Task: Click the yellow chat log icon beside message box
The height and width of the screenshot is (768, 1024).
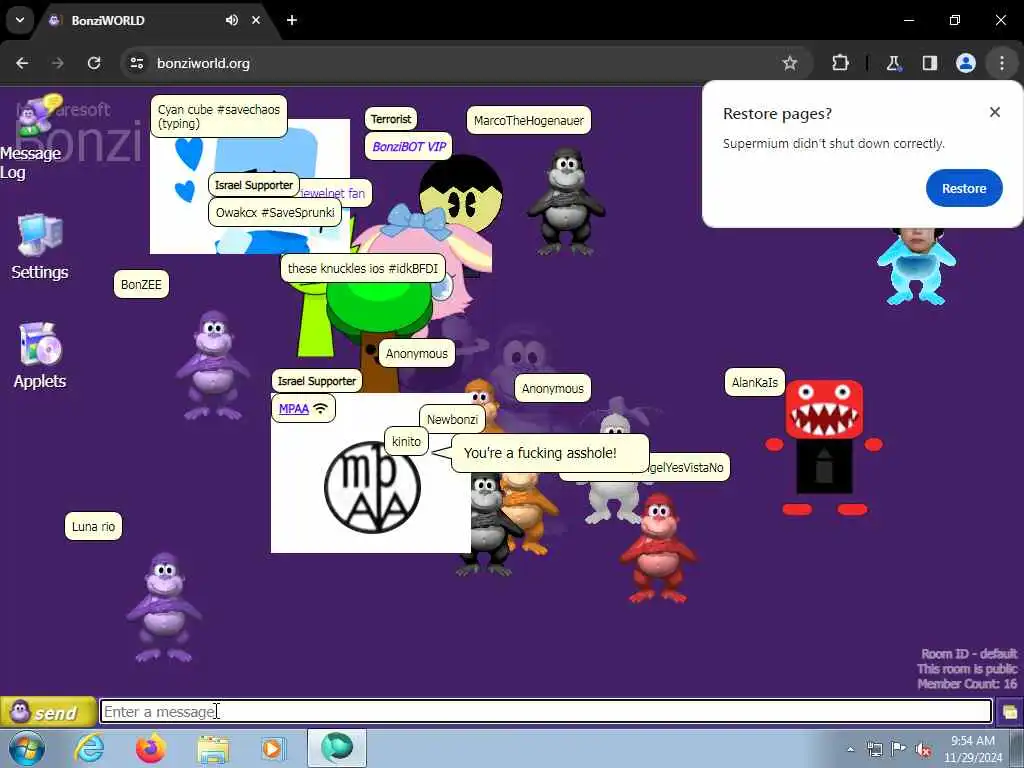Action: pyautogui.click(x=1010, y=712)
